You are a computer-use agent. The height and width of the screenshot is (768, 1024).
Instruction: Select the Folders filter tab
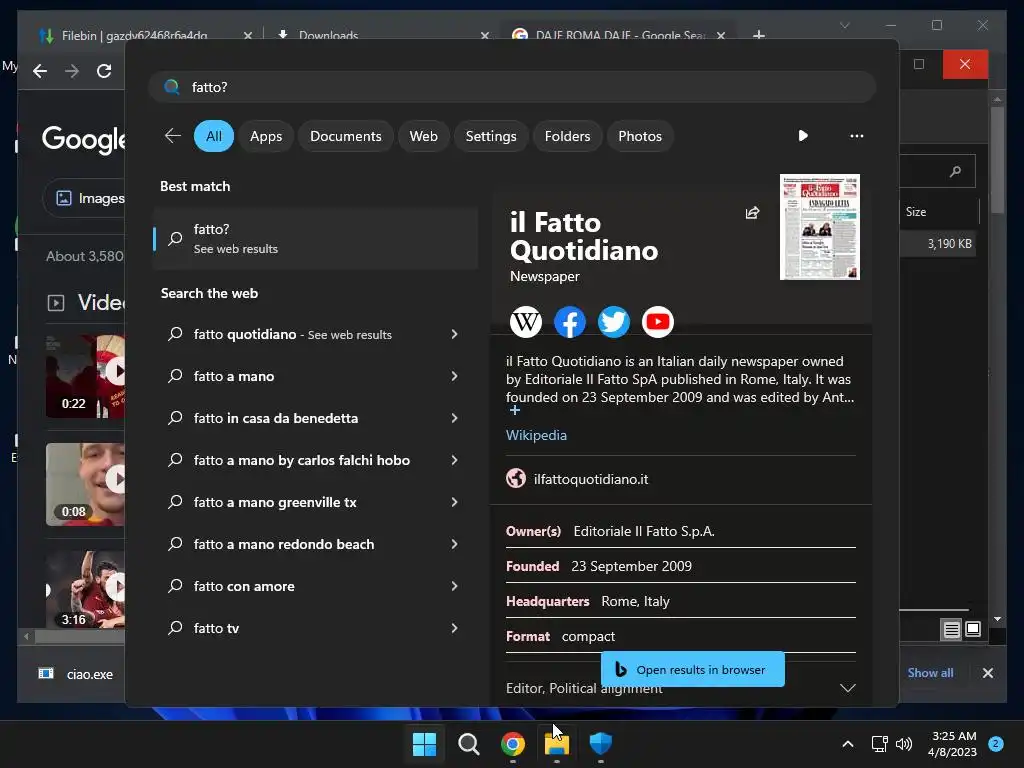[567, 136]
